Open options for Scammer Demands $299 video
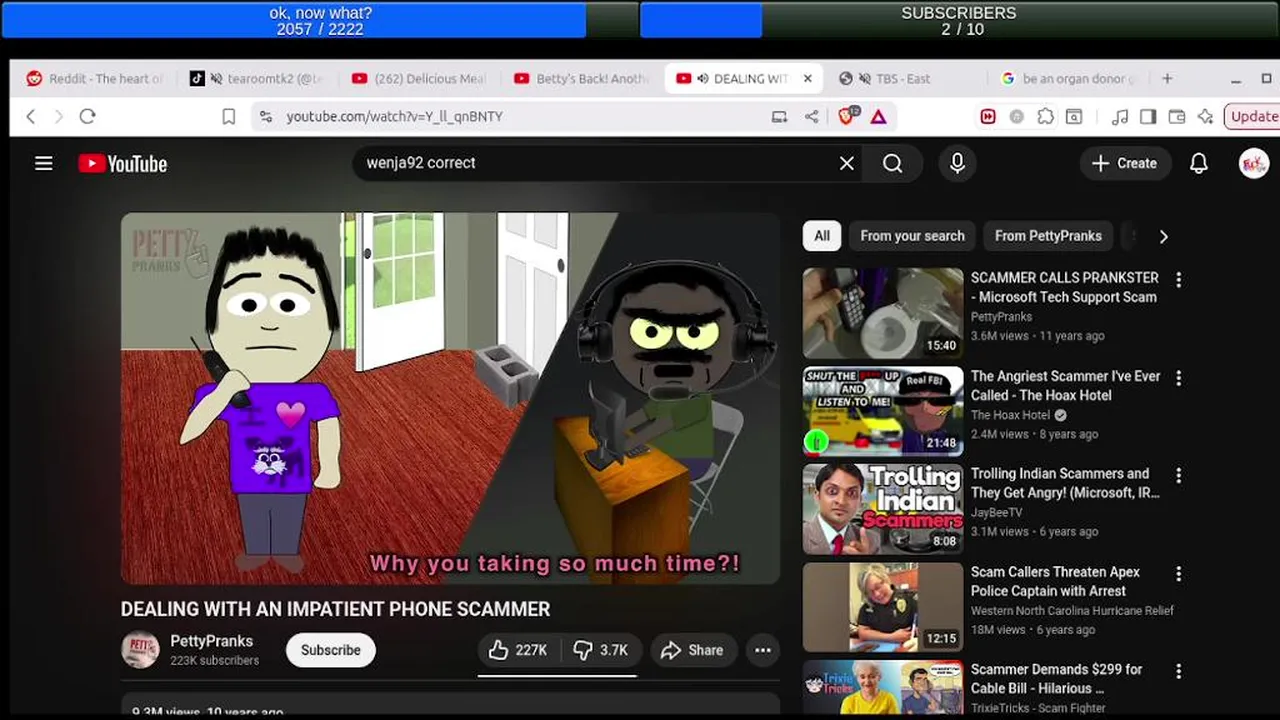Screen dimensions: 1280x720 pos(1178,672)
